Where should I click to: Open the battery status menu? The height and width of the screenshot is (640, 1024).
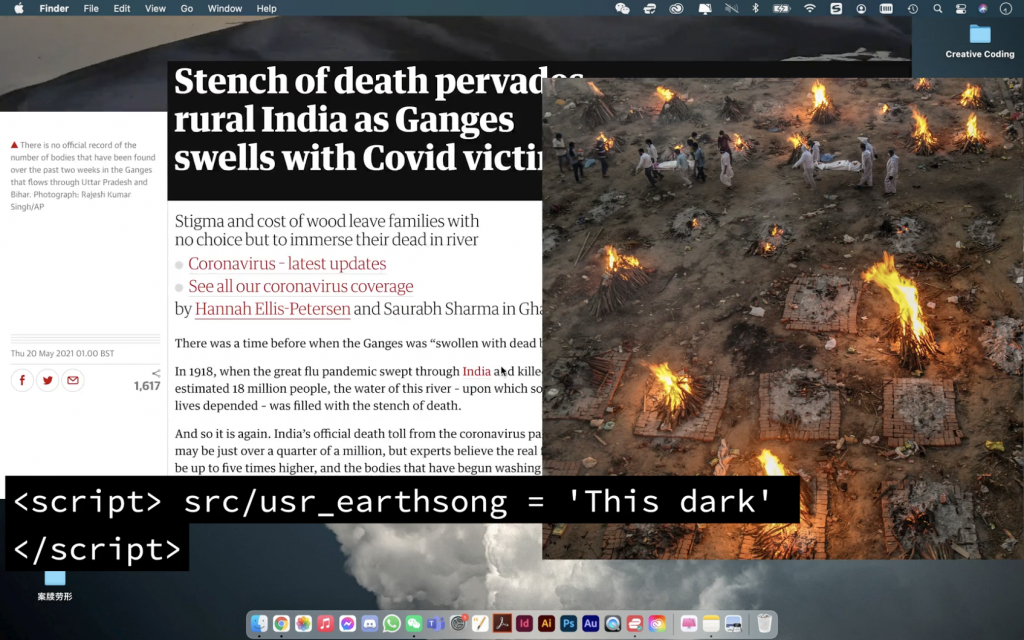782,8
